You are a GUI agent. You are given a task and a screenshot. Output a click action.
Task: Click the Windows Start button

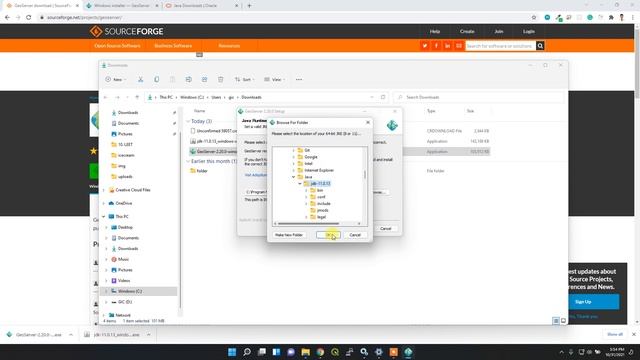[232, 352]
